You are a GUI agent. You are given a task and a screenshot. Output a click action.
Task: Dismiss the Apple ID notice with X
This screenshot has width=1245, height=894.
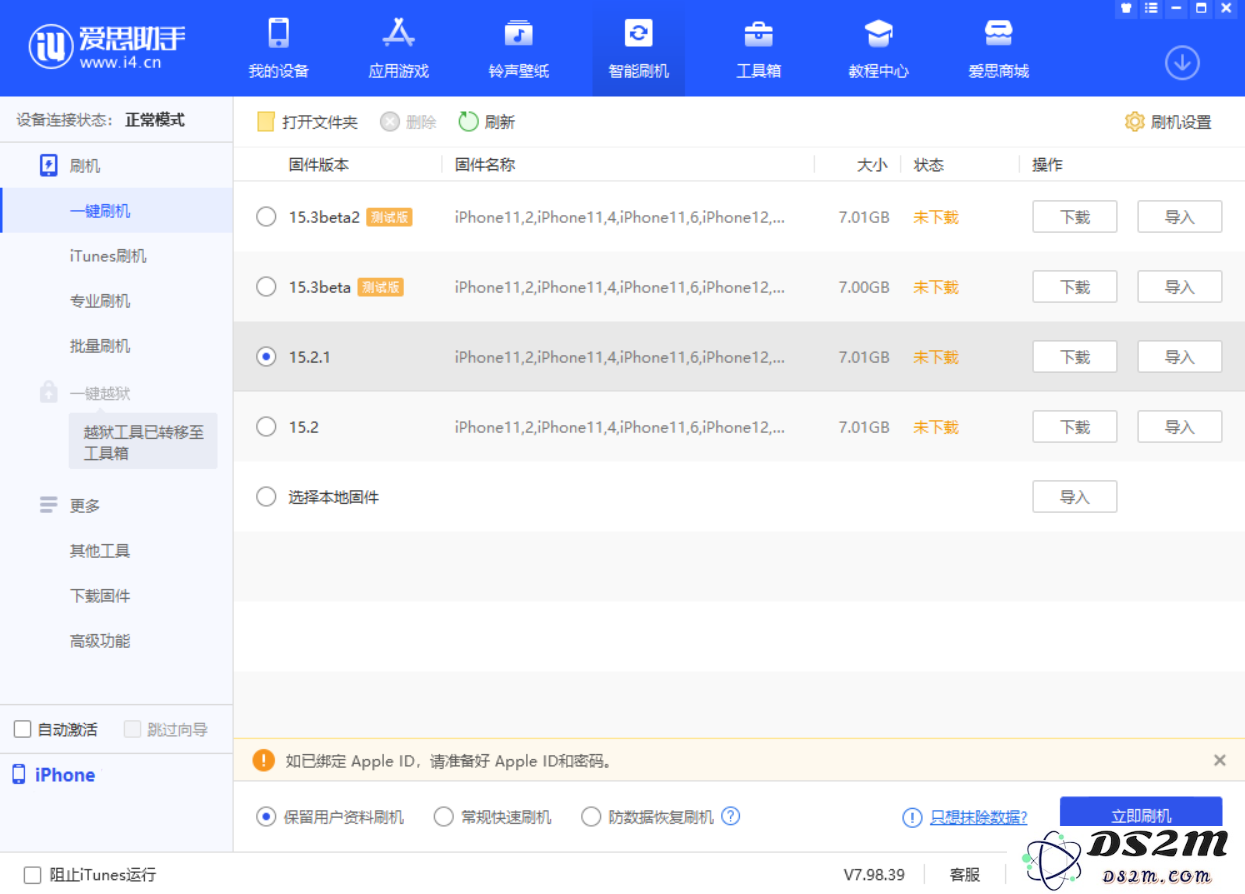click(x=1220, y=761)
